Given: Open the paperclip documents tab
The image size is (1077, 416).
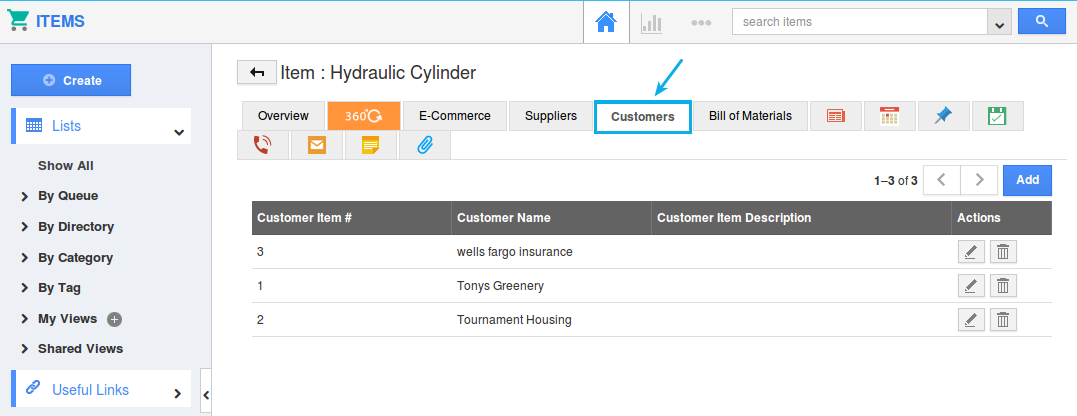Looking at the screenshot, I should (424, 145).
